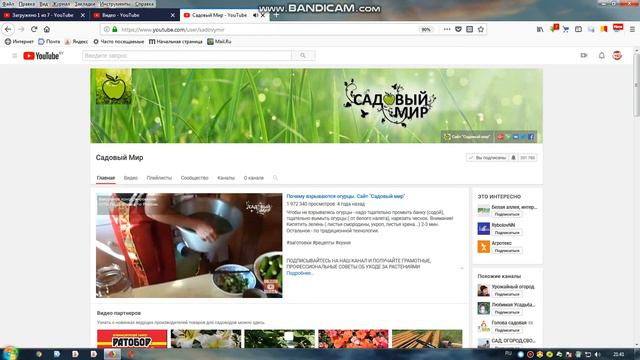Click the page vertical scrollbar thumb
Screen dimensions: 640x360
[x=637, y=84]
